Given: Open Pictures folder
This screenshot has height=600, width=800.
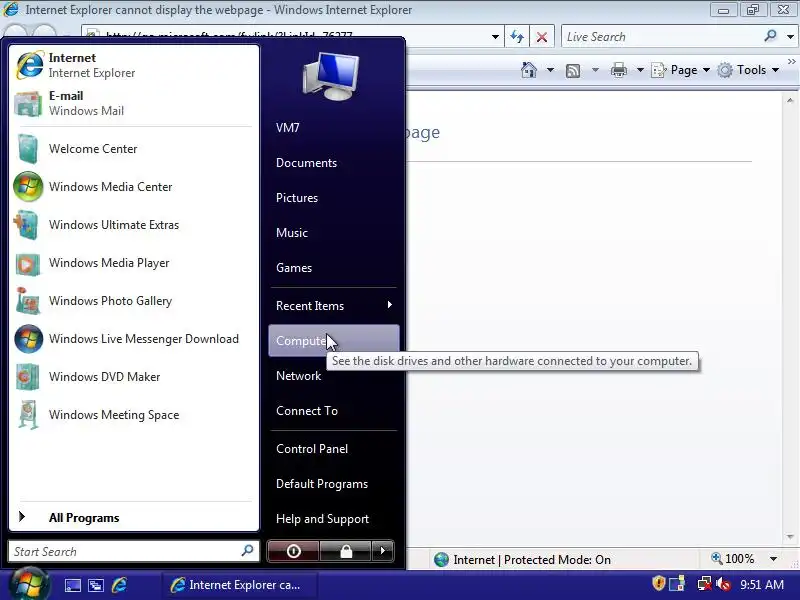Looking at the screenshot, I should point(333,198).
